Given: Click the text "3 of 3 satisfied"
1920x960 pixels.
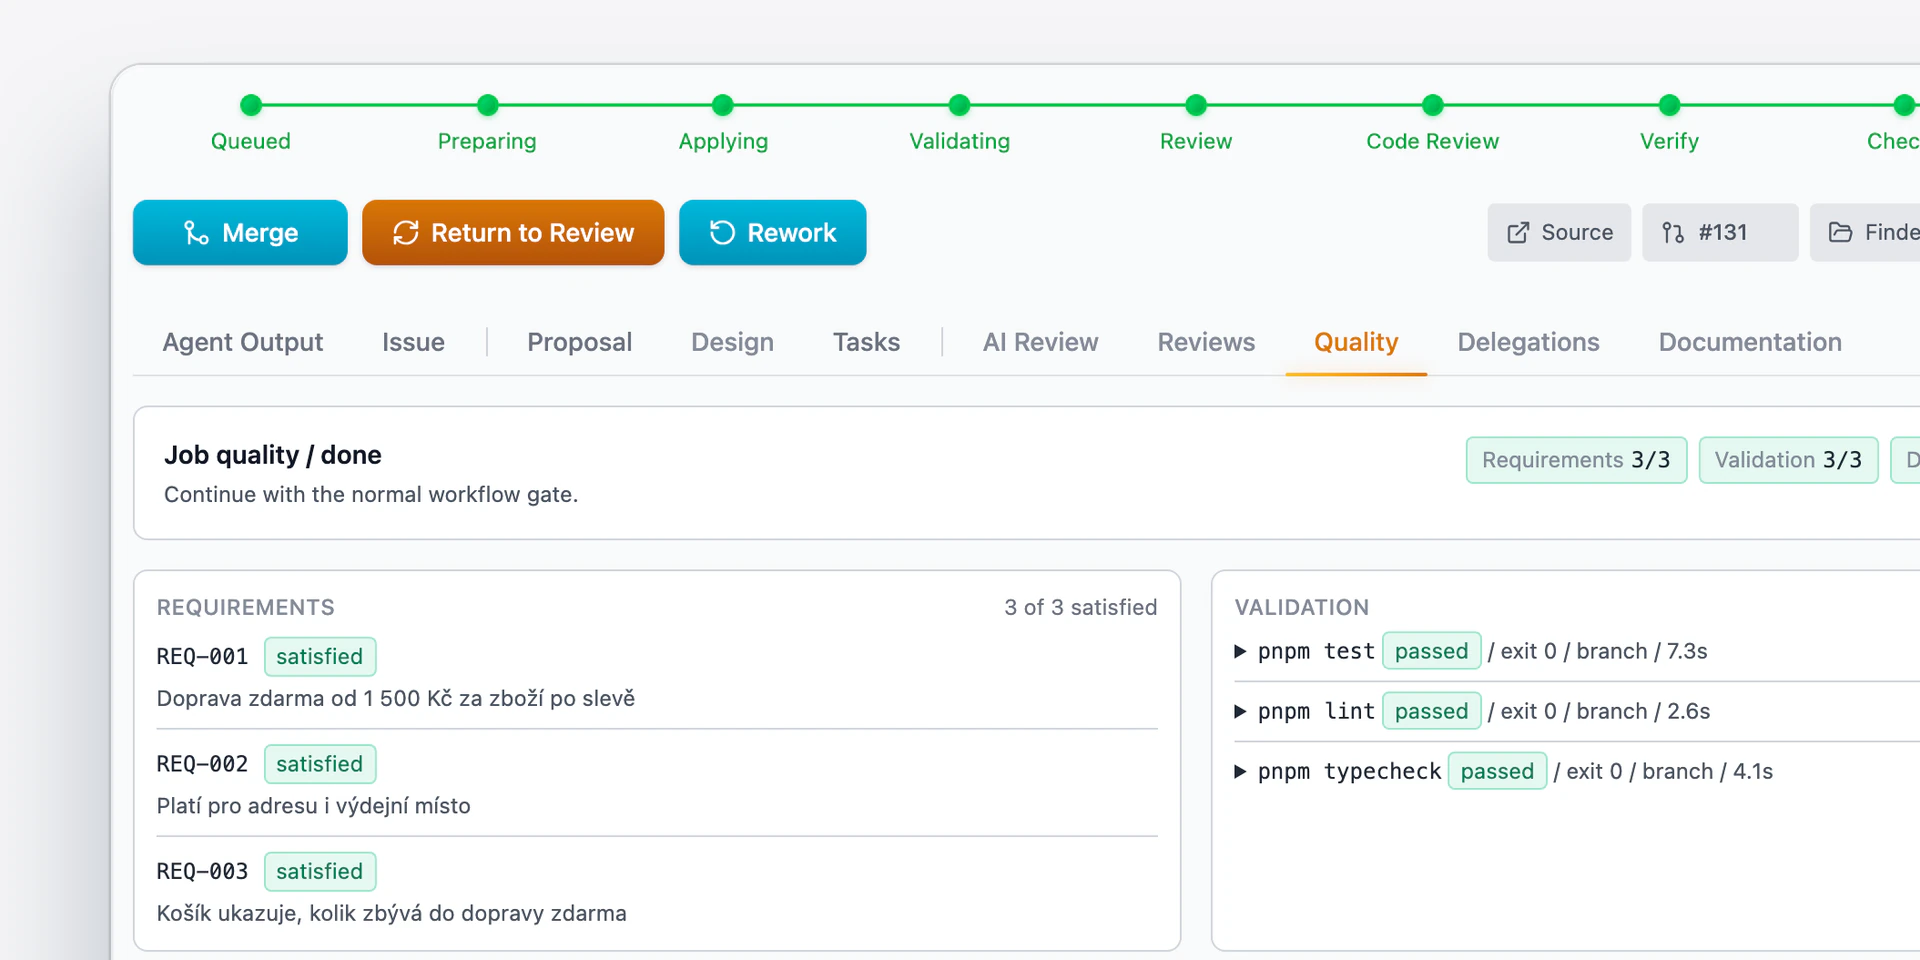Looking at the screenshot, I should [1081, 608].
